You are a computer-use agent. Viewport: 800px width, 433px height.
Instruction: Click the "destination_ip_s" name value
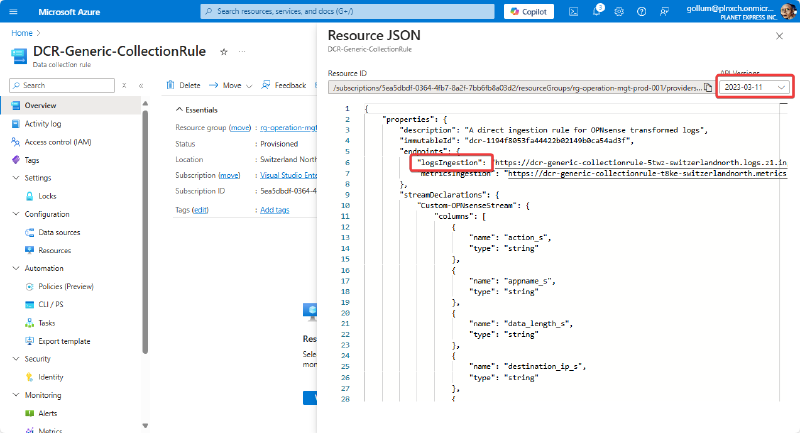542,367
